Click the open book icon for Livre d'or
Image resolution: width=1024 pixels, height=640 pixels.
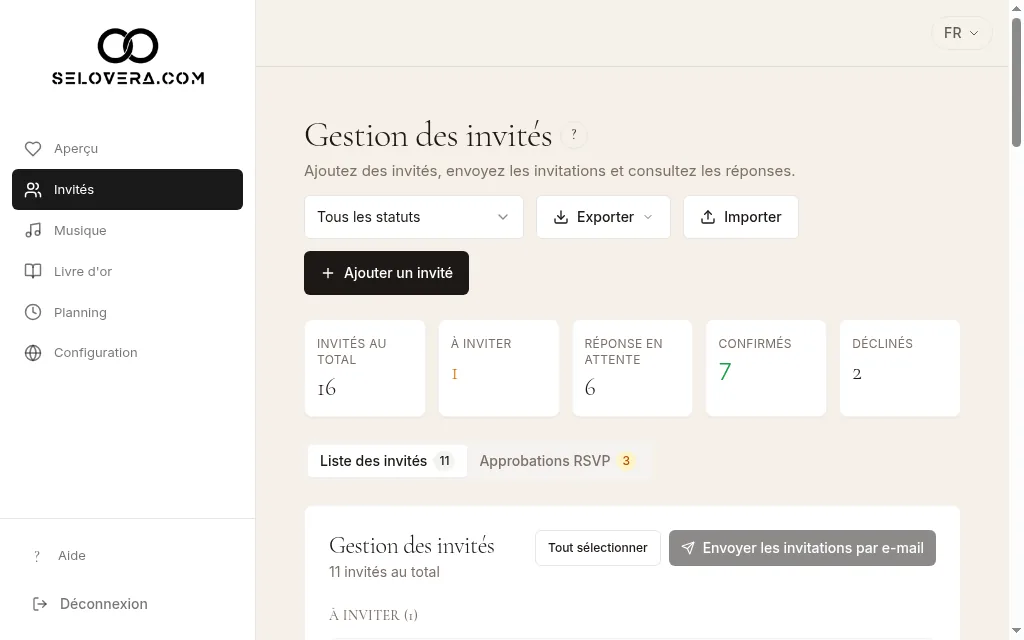(x=33, y=271)
